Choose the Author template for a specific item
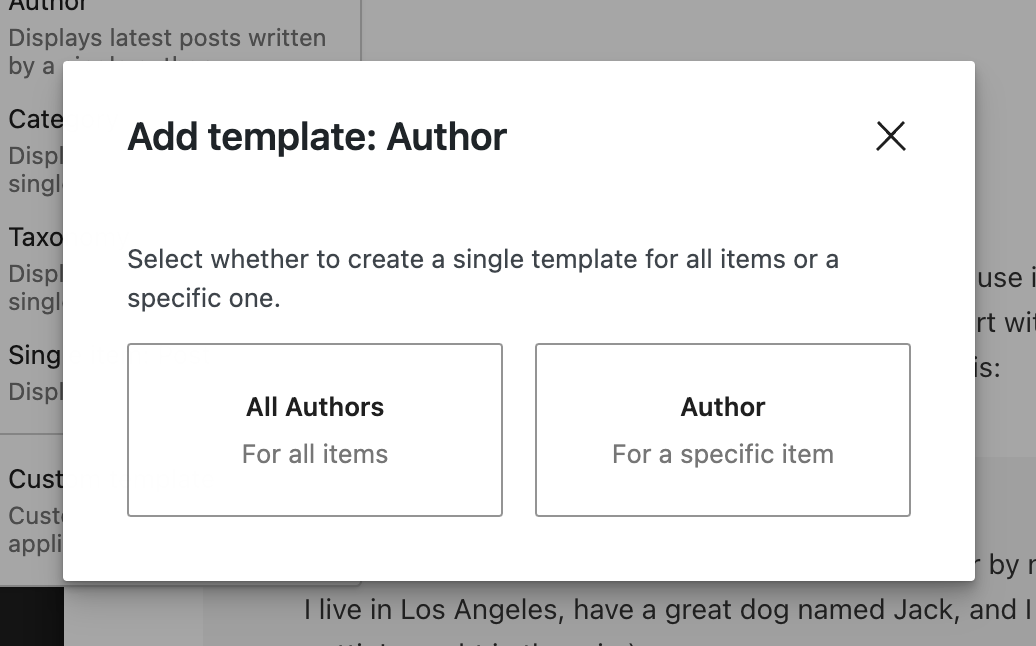 click(x=722, y=430)
